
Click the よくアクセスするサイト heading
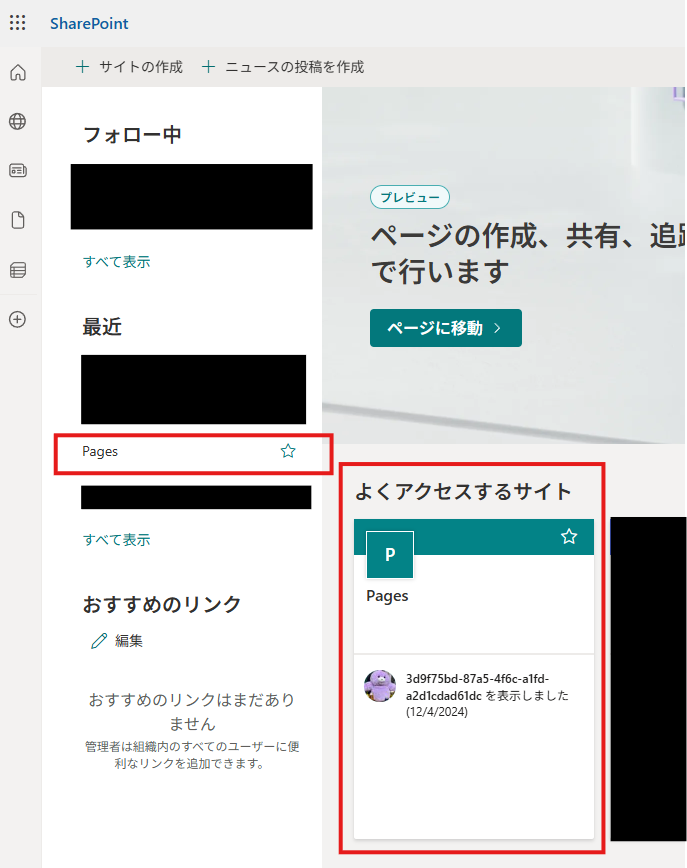point(463,492)
